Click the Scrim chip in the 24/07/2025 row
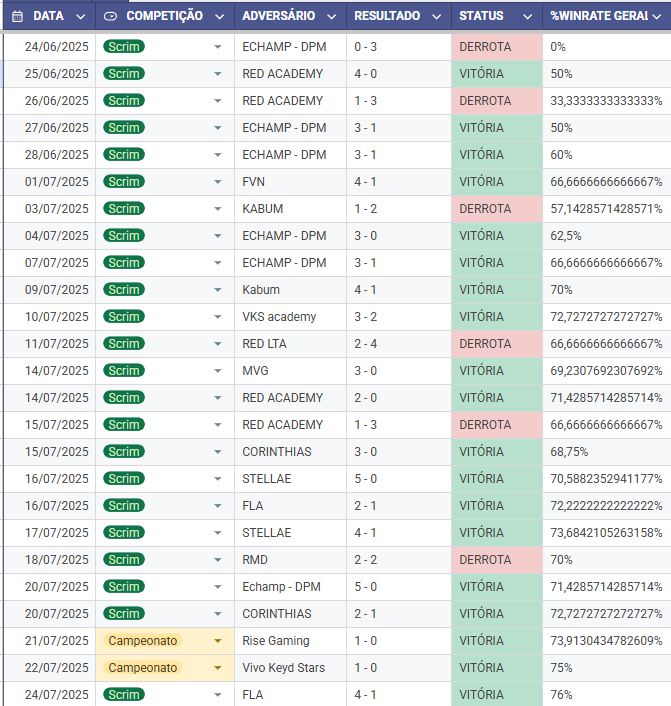The image size is (671, 706). click(x=124, y=694)
